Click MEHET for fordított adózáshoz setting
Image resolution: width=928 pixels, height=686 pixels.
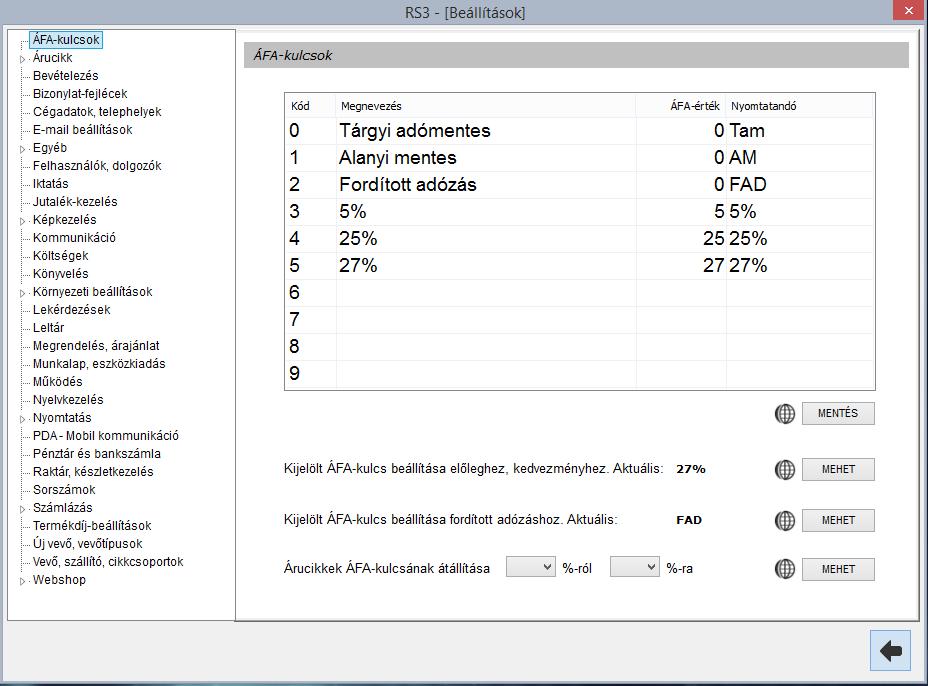tap(838, 520)
